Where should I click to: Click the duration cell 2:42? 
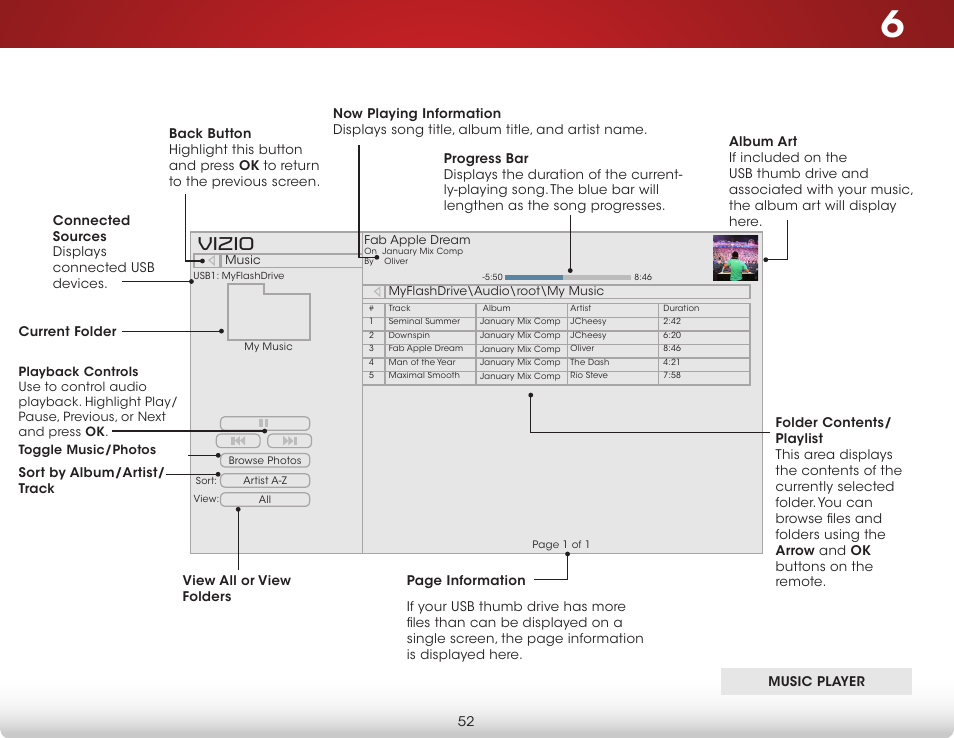tap(672, 321)
